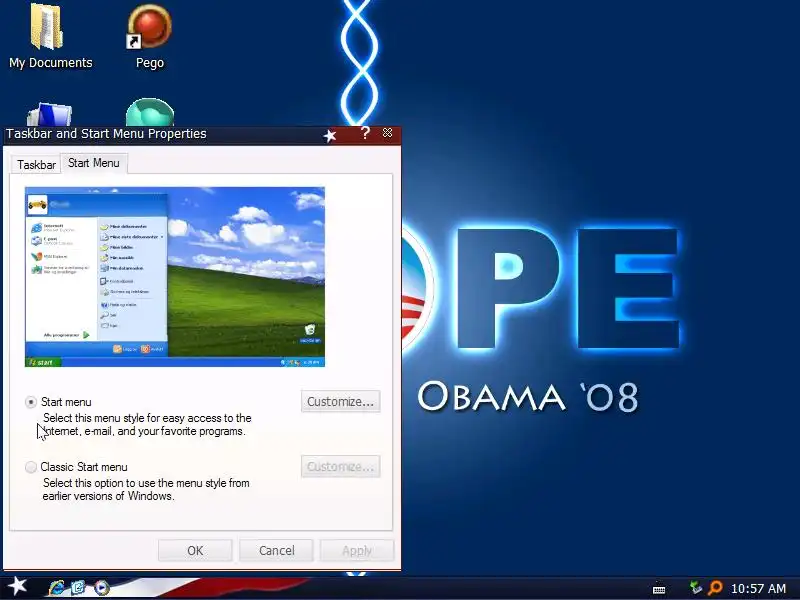This screenshot has height=600, width=800.
Task: Click the Cancel button
Action: pos(276,551)
